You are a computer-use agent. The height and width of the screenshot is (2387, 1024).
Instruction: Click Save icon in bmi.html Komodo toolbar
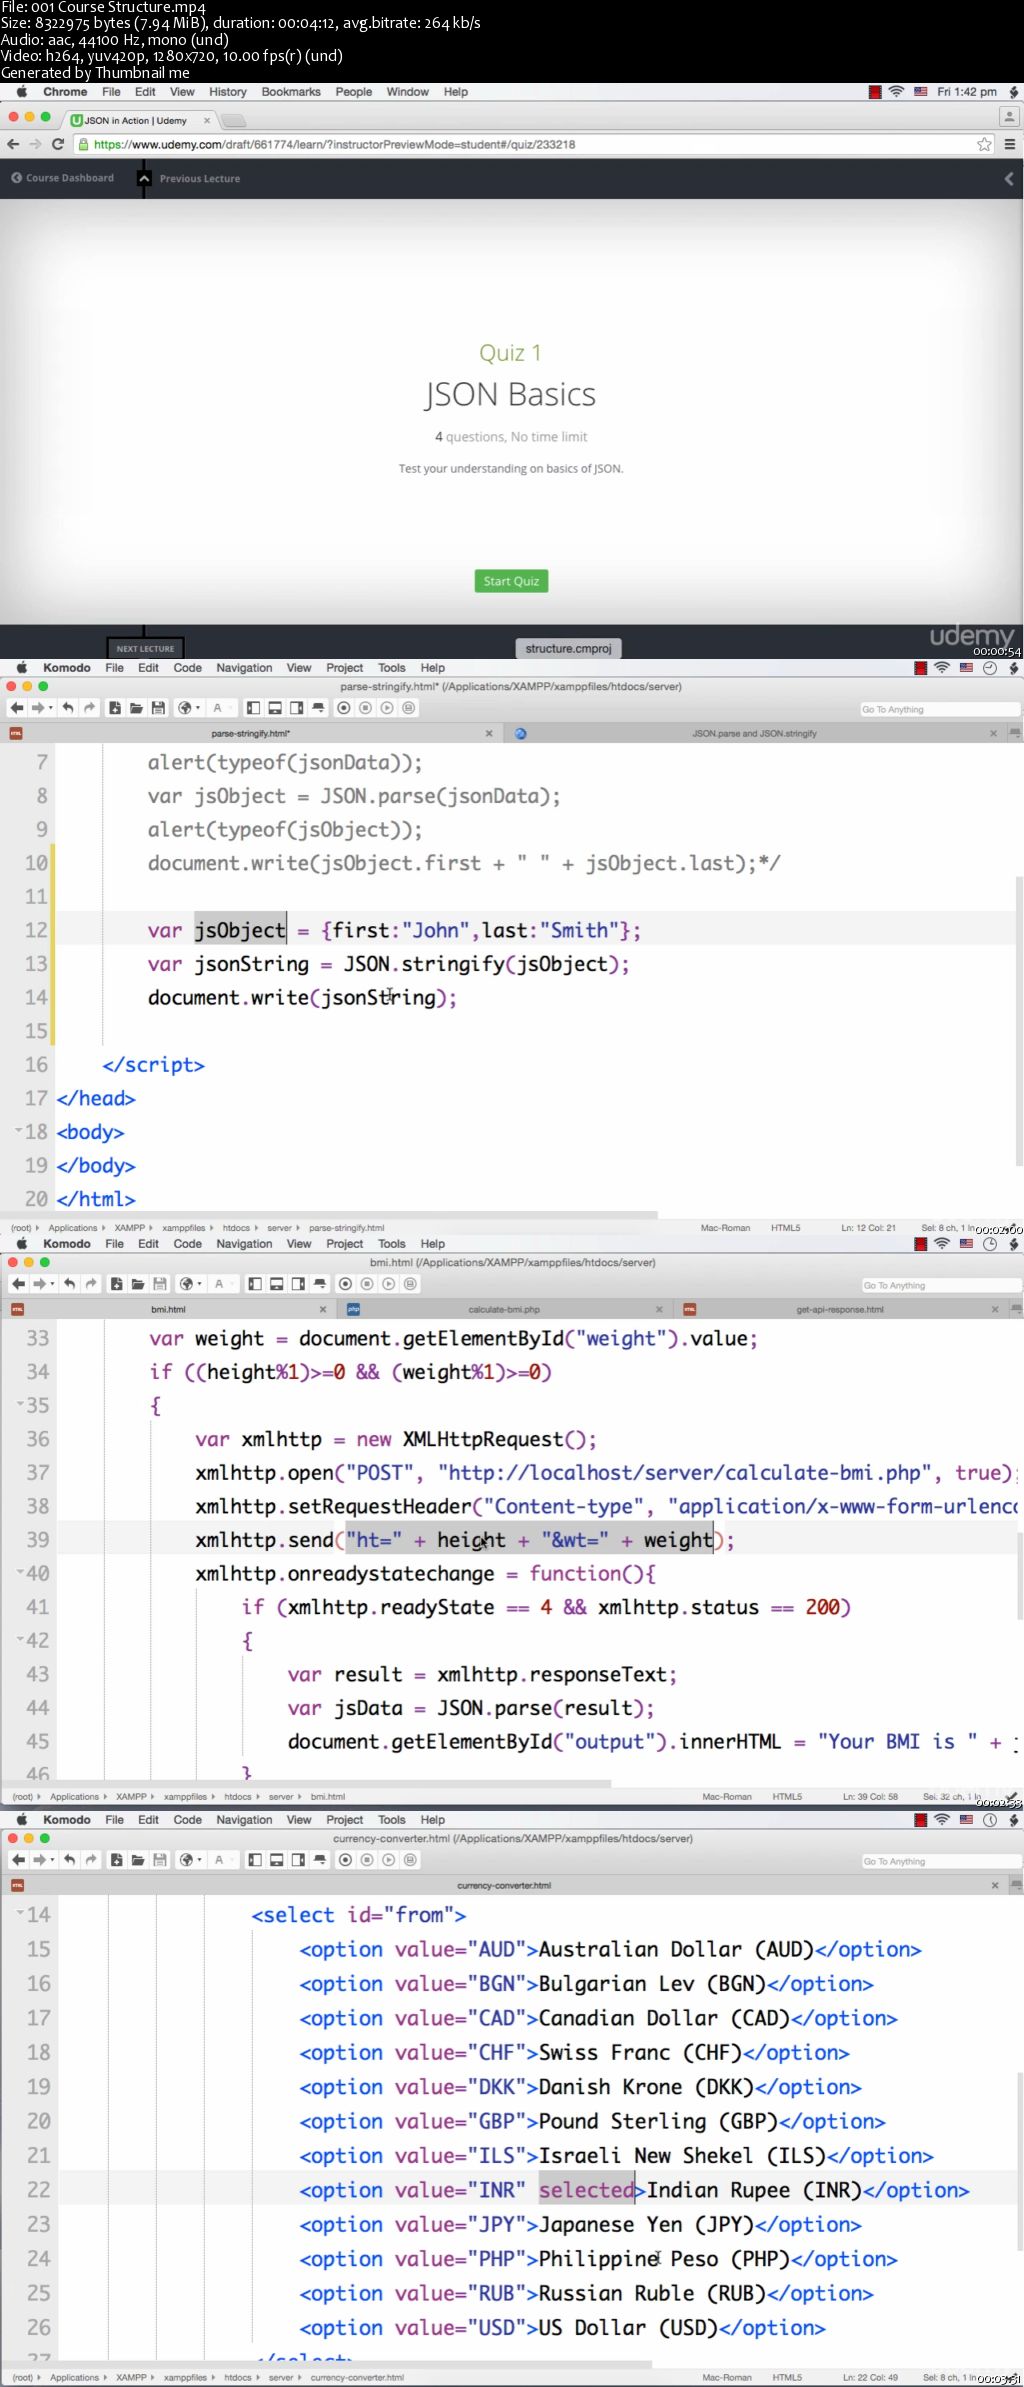point(160,1284)
